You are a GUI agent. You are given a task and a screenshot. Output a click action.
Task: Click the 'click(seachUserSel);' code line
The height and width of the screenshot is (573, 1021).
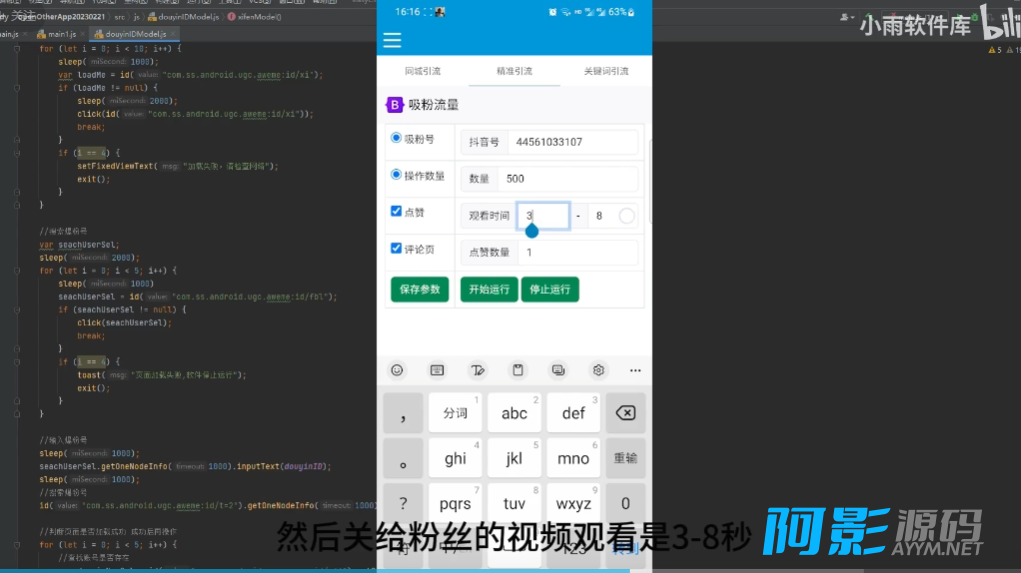pyautogui.click(x=124, y=323)
